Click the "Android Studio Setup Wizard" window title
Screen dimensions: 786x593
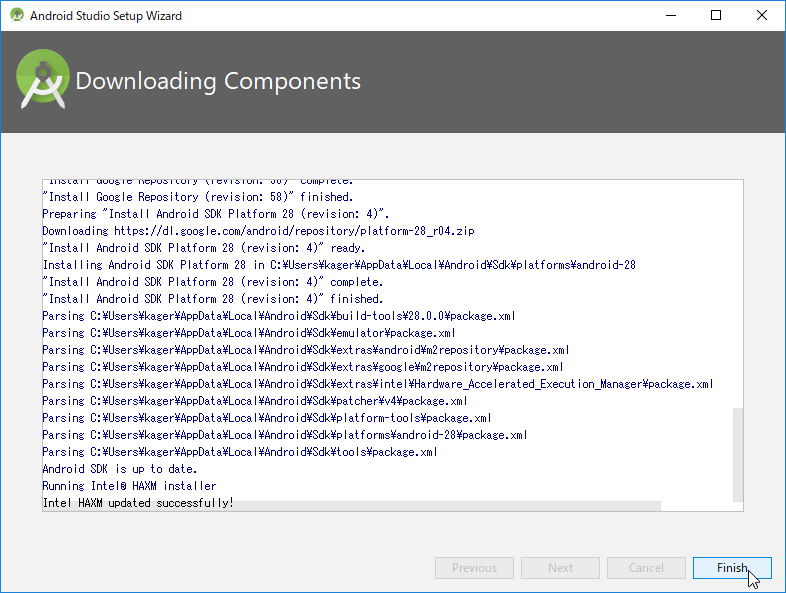click(x=106, y=16)
